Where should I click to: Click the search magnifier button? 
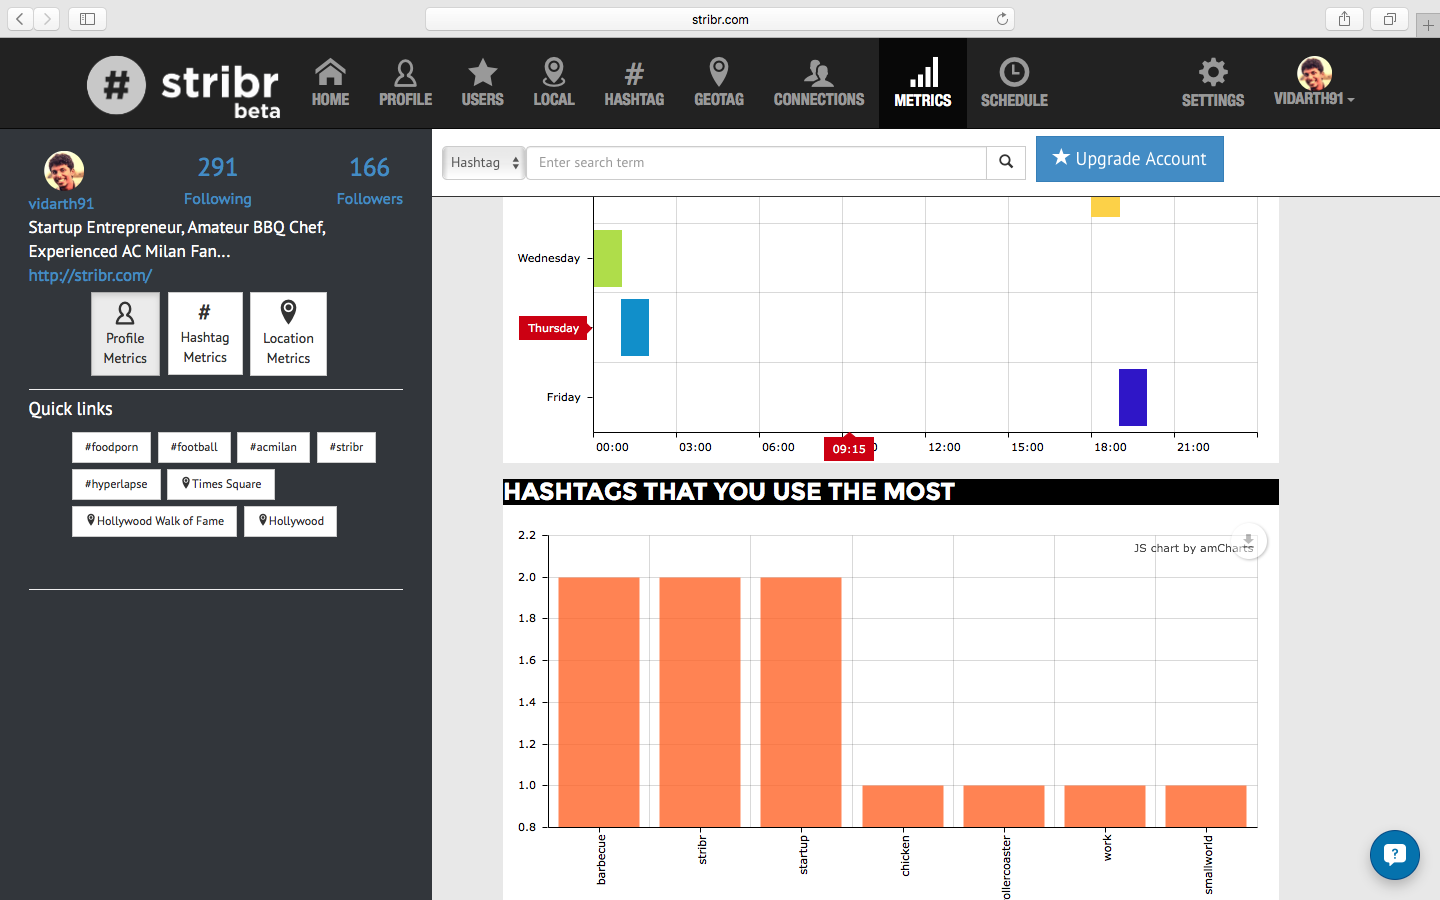point(1006,163)
